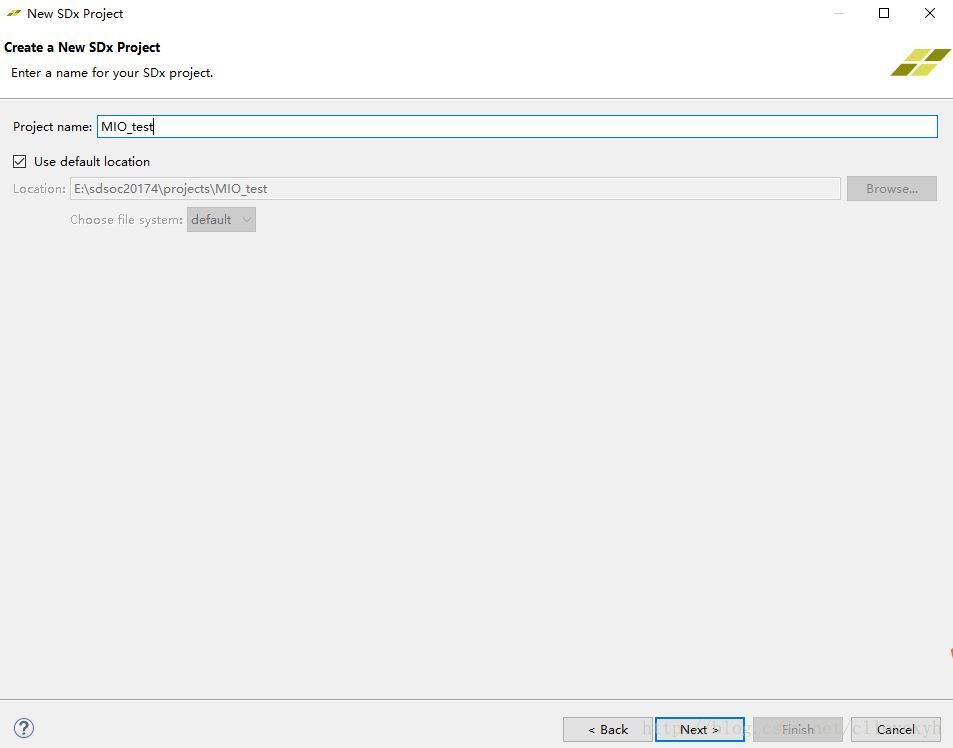
Task: Close the New SDx Project dialog
Action: (x=930, y=13)
